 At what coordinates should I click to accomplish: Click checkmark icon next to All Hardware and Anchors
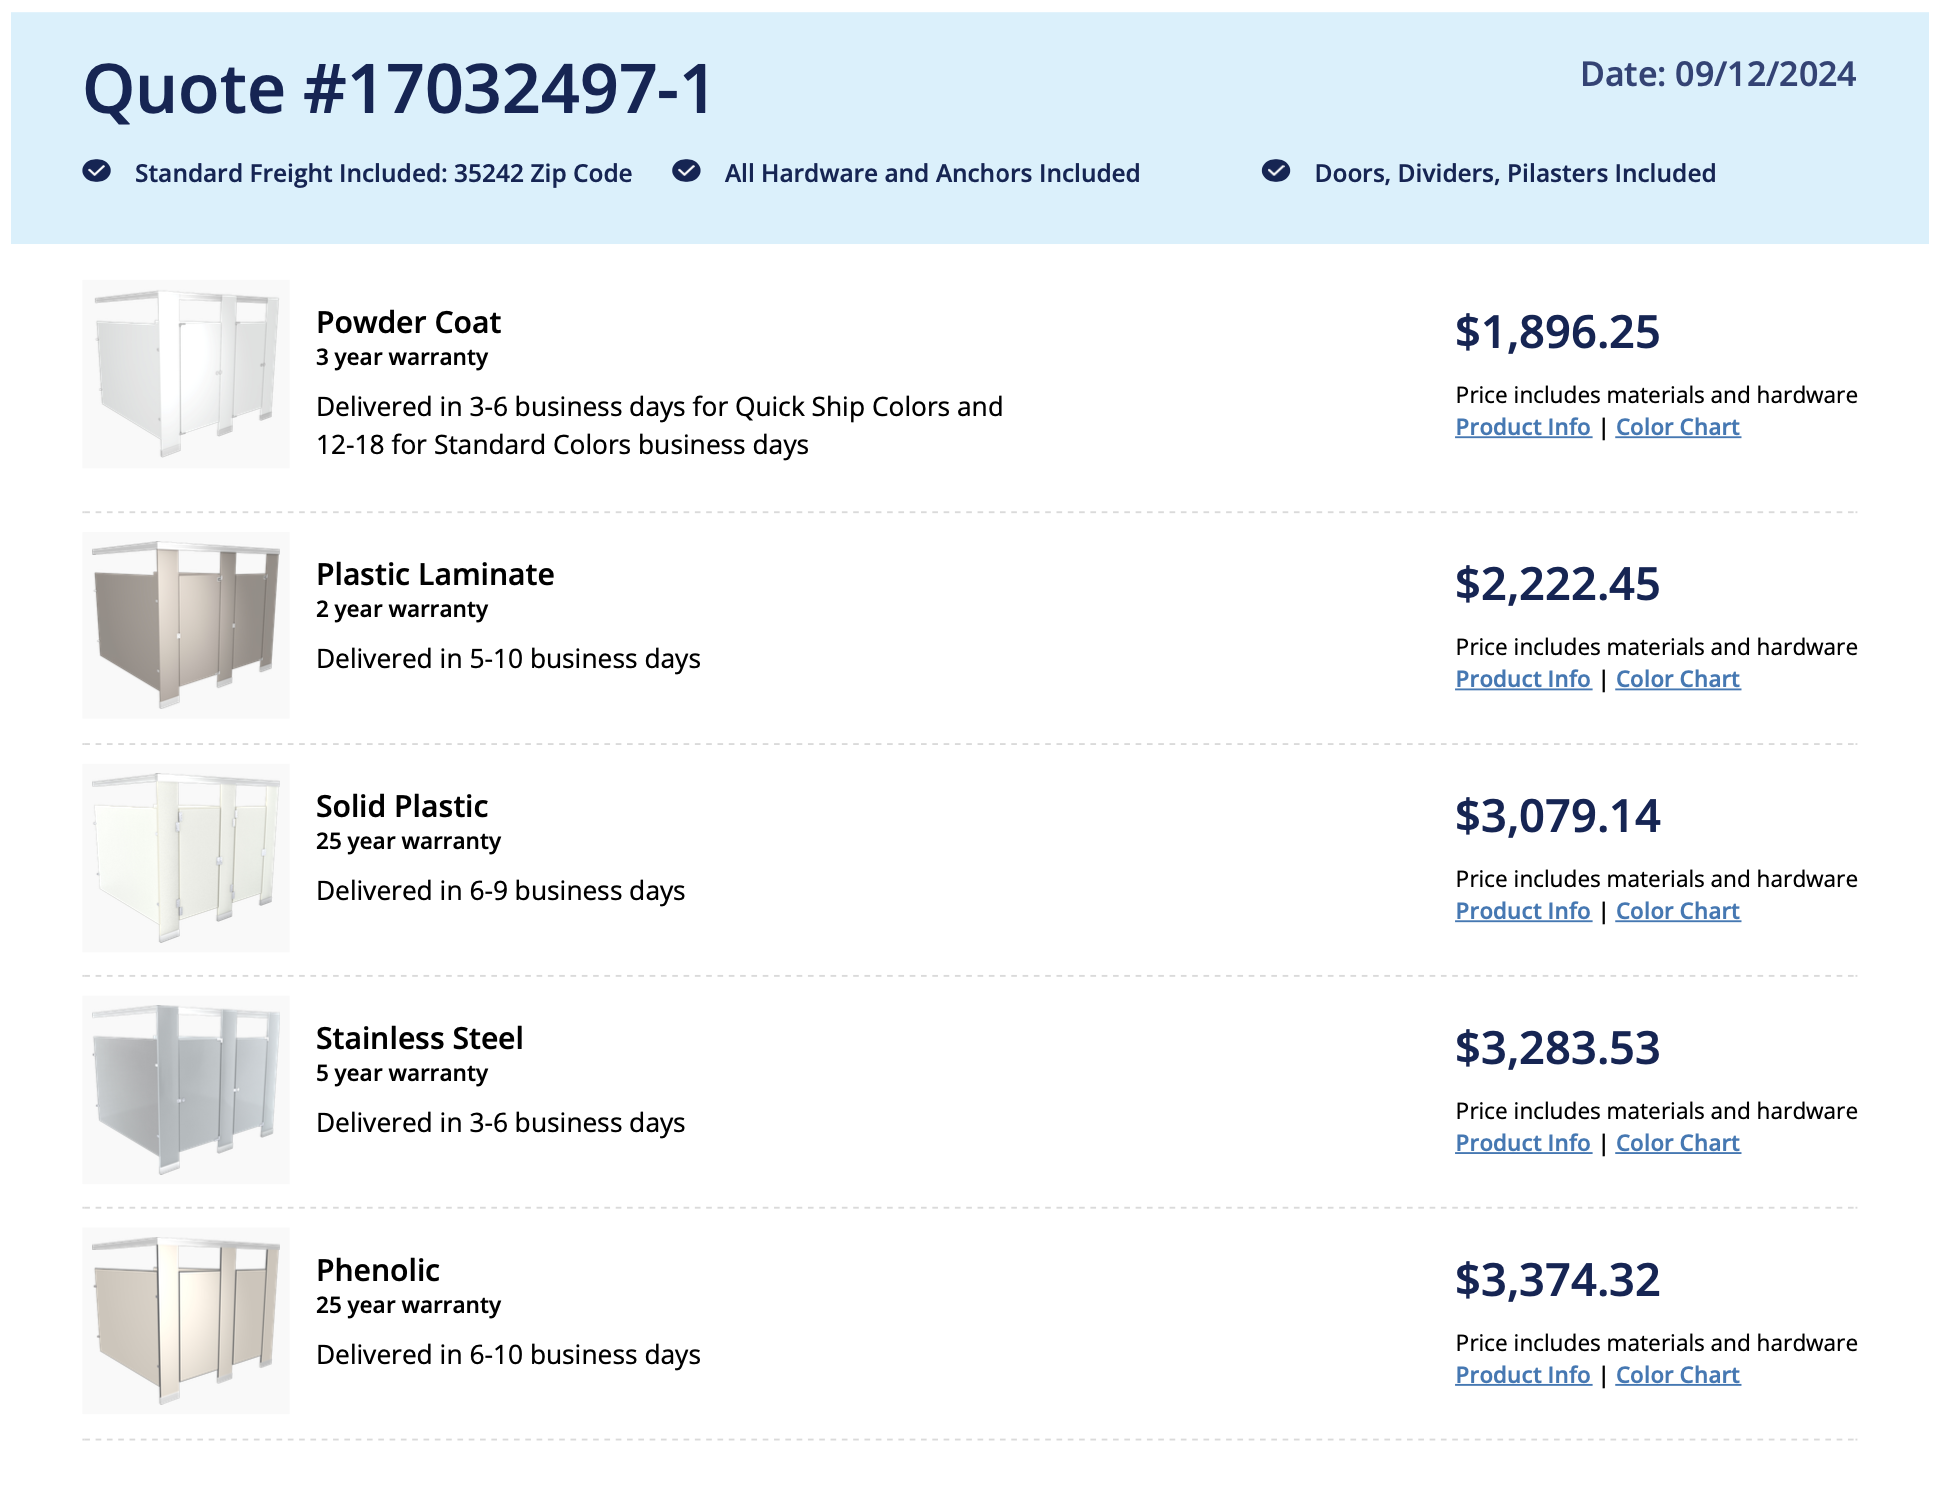686,171
